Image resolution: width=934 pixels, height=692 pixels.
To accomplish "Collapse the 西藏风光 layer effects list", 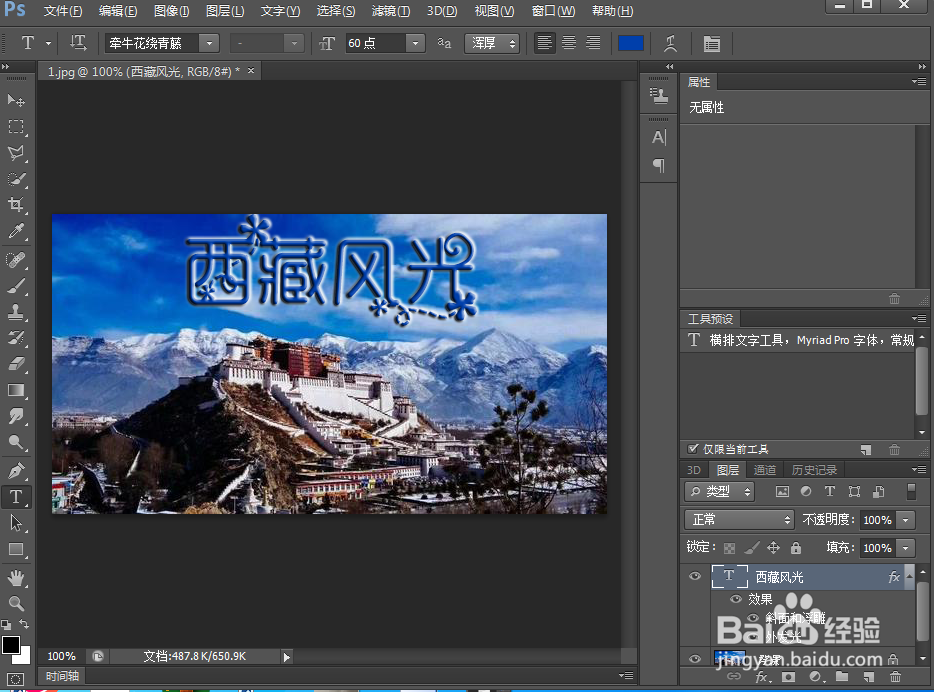I will [x=909, y=576].
